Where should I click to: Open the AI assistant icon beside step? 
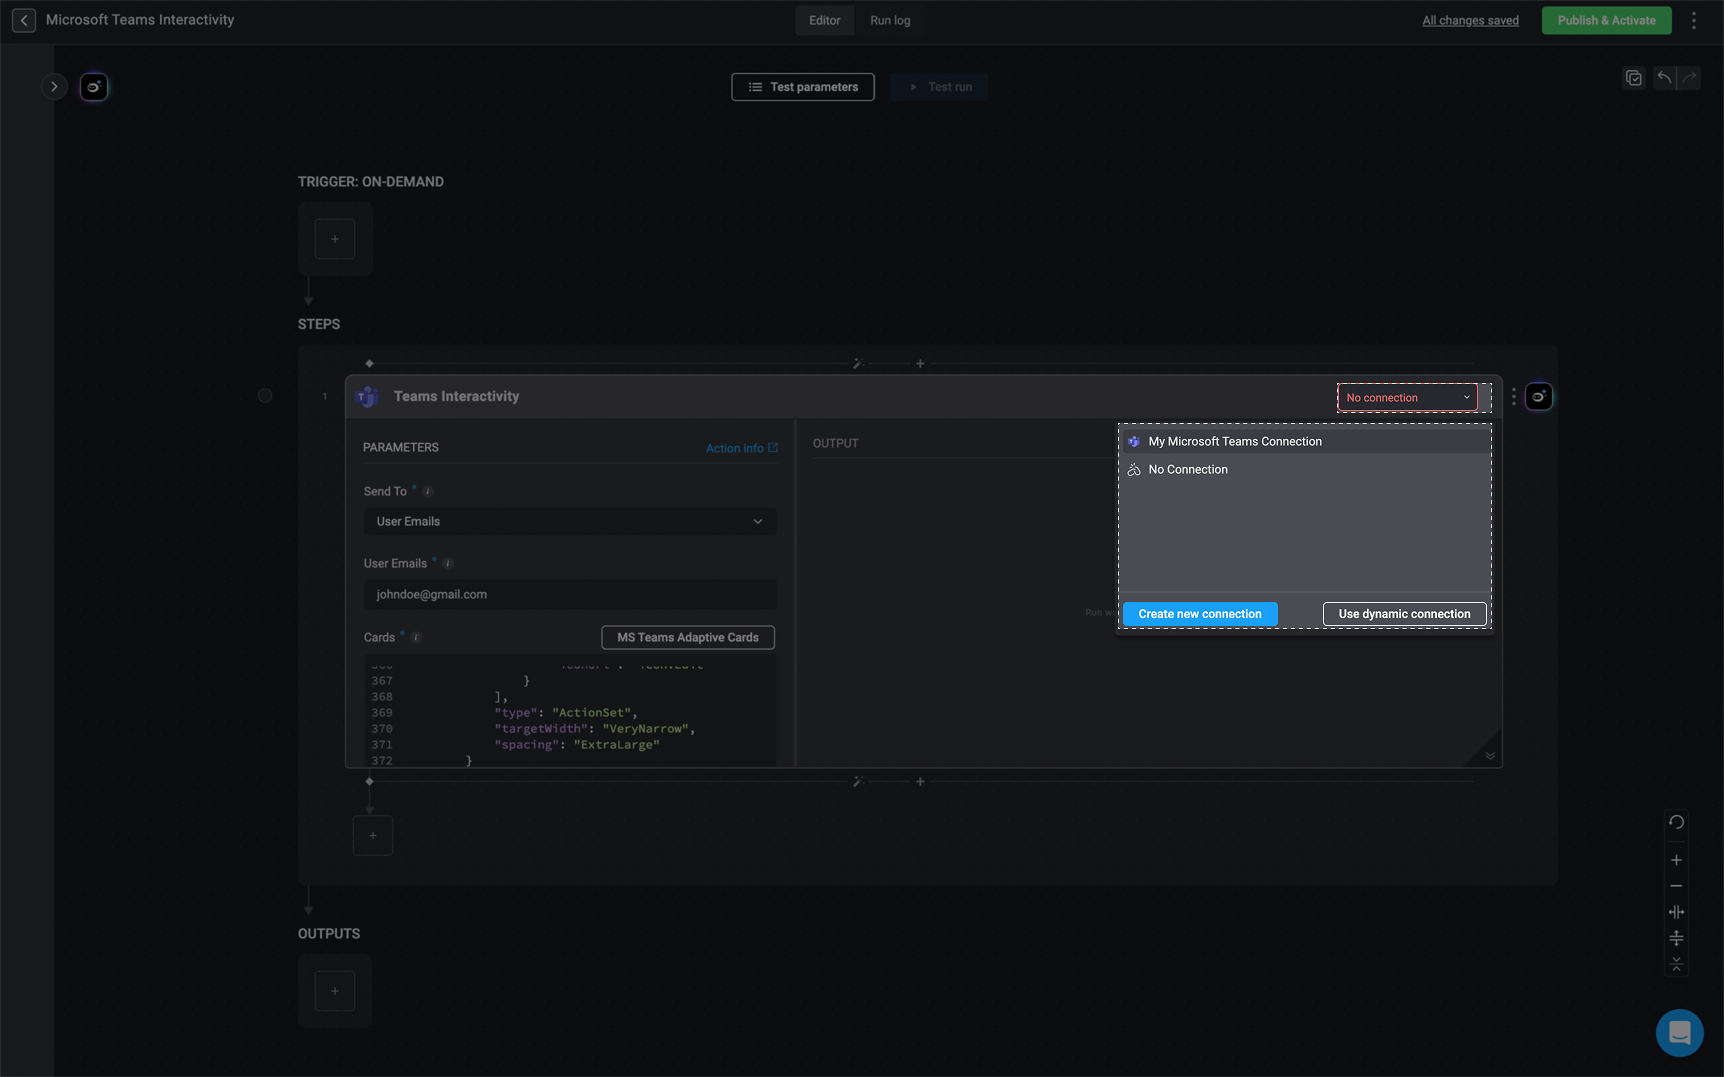(x=1539, y=397)
